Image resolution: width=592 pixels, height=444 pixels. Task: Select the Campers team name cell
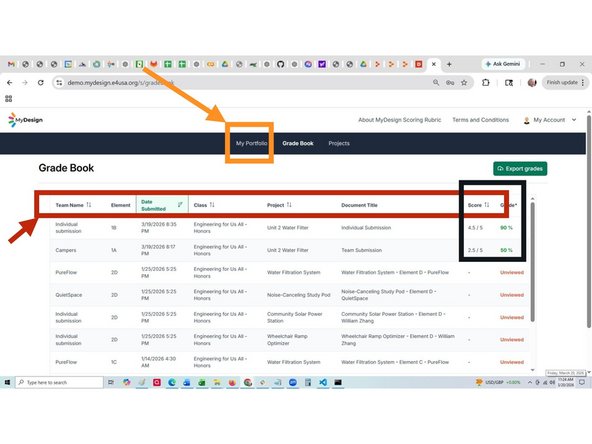coord(66,250)
